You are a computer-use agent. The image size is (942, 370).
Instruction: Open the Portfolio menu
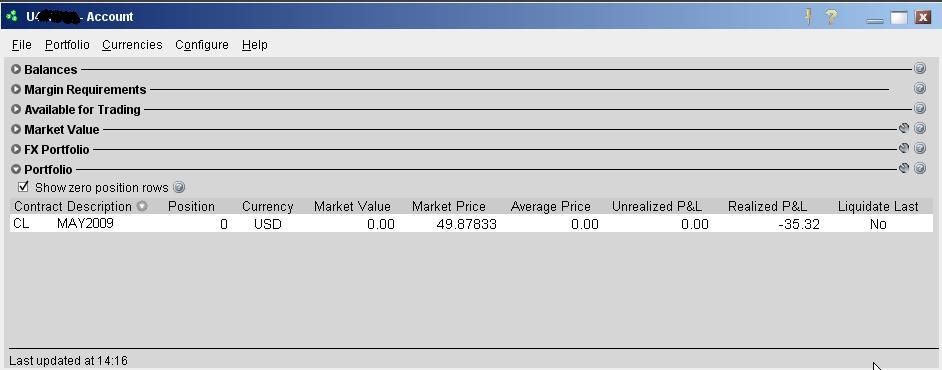67,45
